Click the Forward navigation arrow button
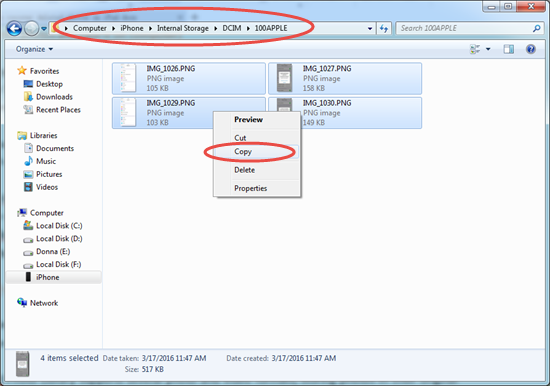 tap(31, 29)
